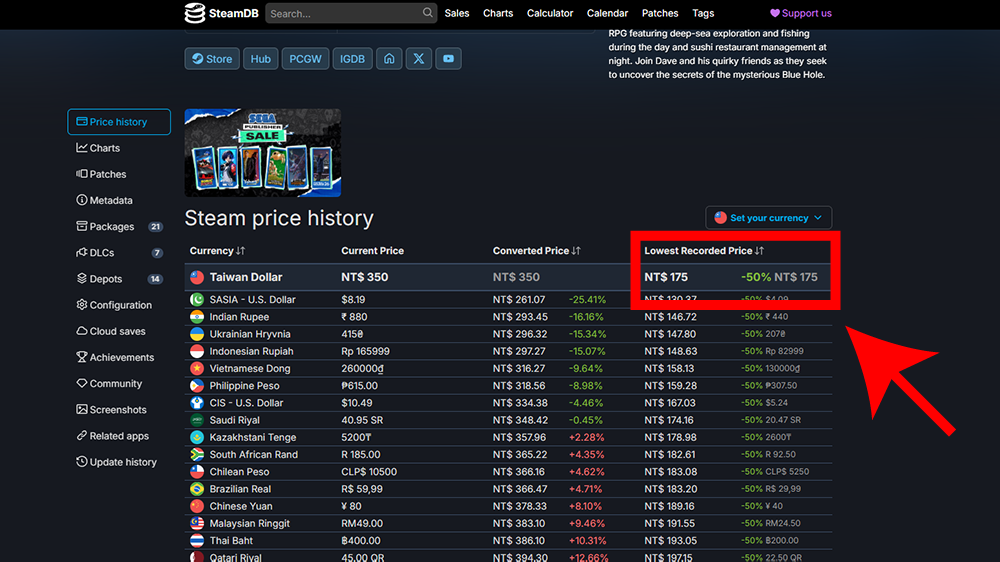Click the Current Price column header
Screen dimensions: 1000x562
(372, 251)
